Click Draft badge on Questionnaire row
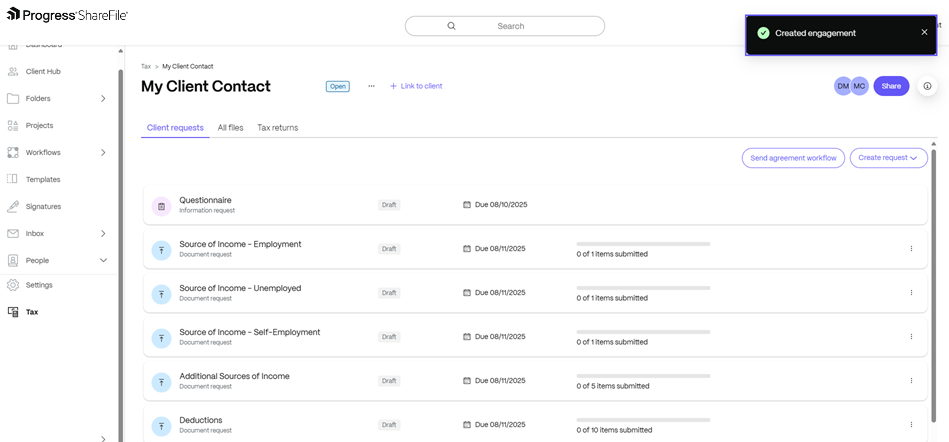949x442 pixels. coord(389,205)
